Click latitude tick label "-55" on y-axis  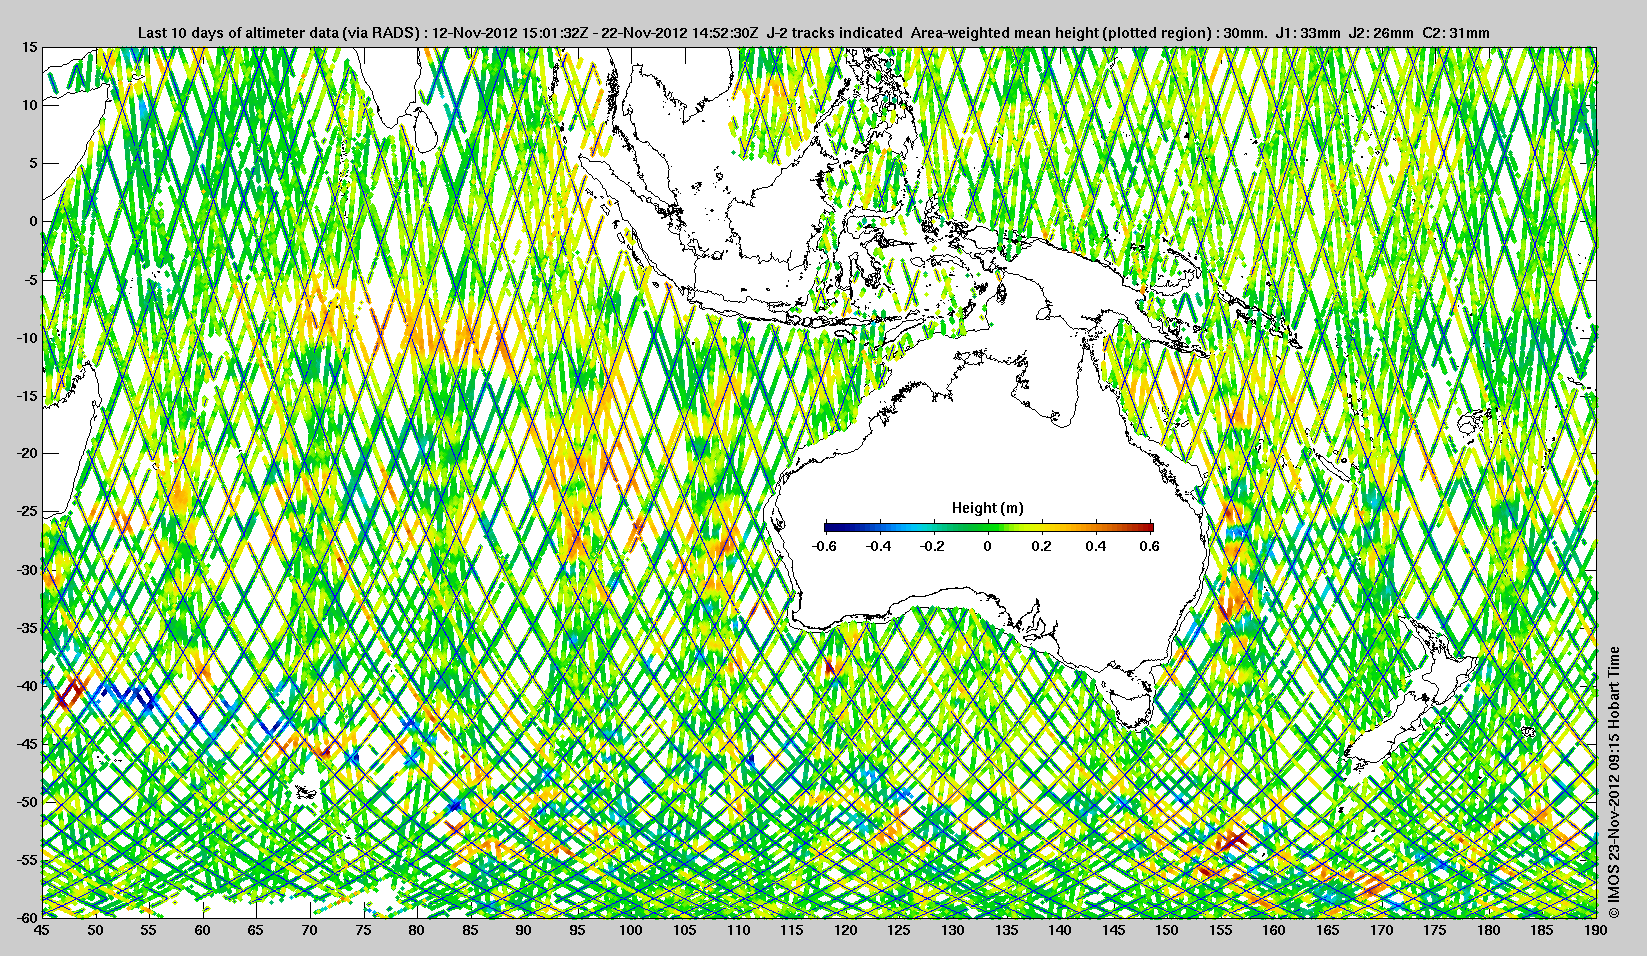click(26, 860)
